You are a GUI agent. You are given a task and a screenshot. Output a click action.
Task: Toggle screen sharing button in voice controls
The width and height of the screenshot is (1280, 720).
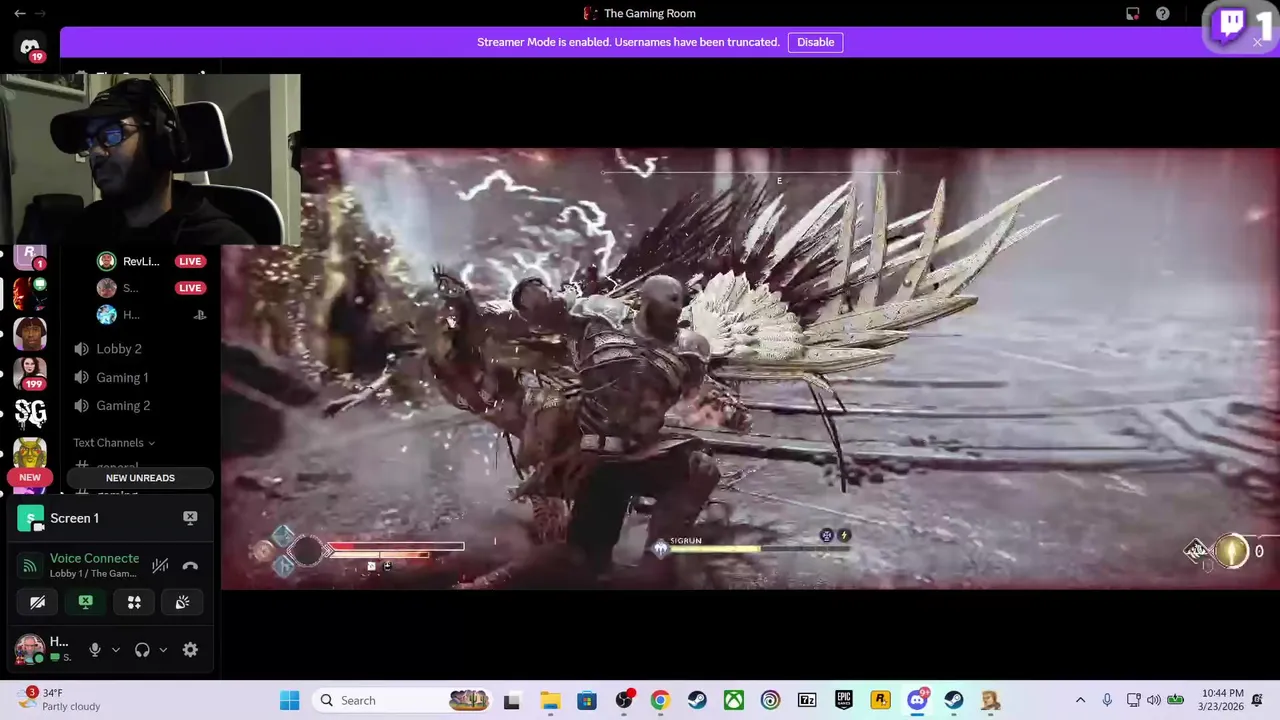(x=85, y=602)
